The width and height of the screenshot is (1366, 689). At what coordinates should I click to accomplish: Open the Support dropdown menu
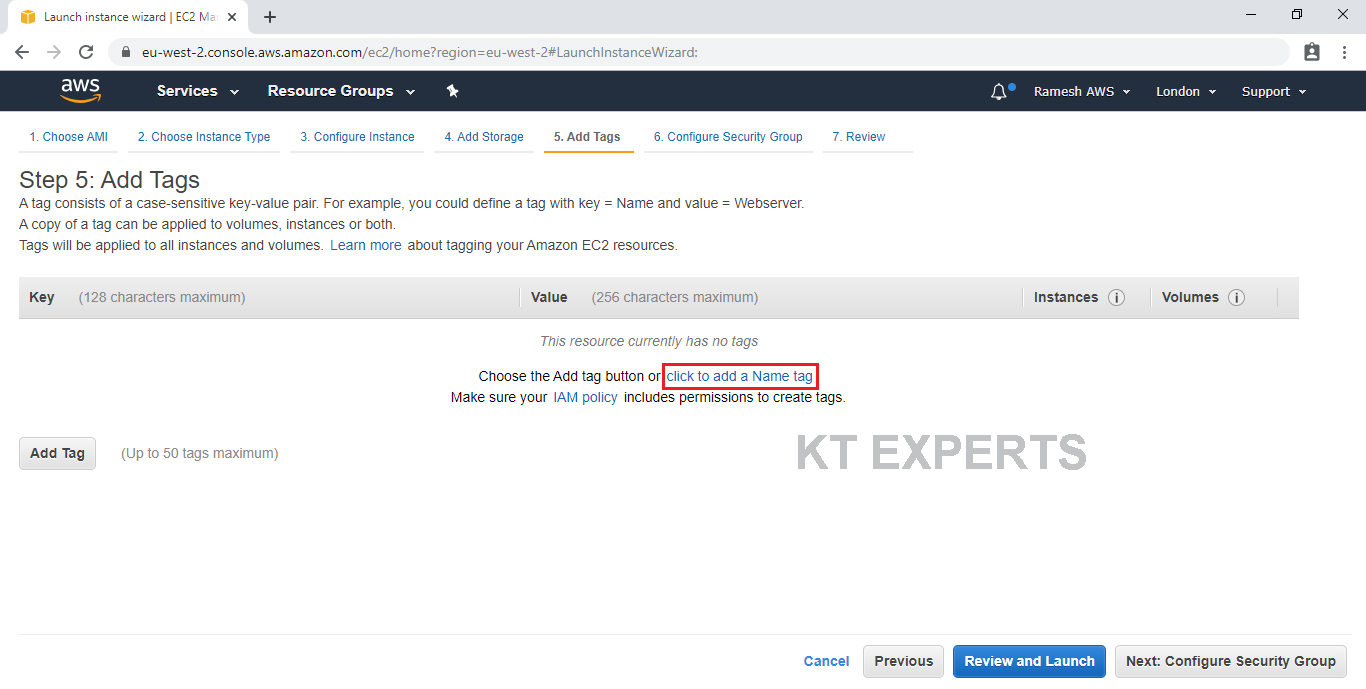coord(1274,91)
